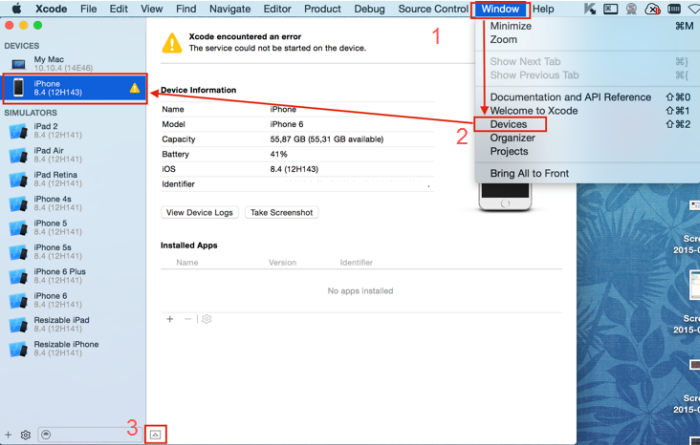The image size is (700, 445).
Task: Select iPhone 4s simulator
Action: point(73,203)
